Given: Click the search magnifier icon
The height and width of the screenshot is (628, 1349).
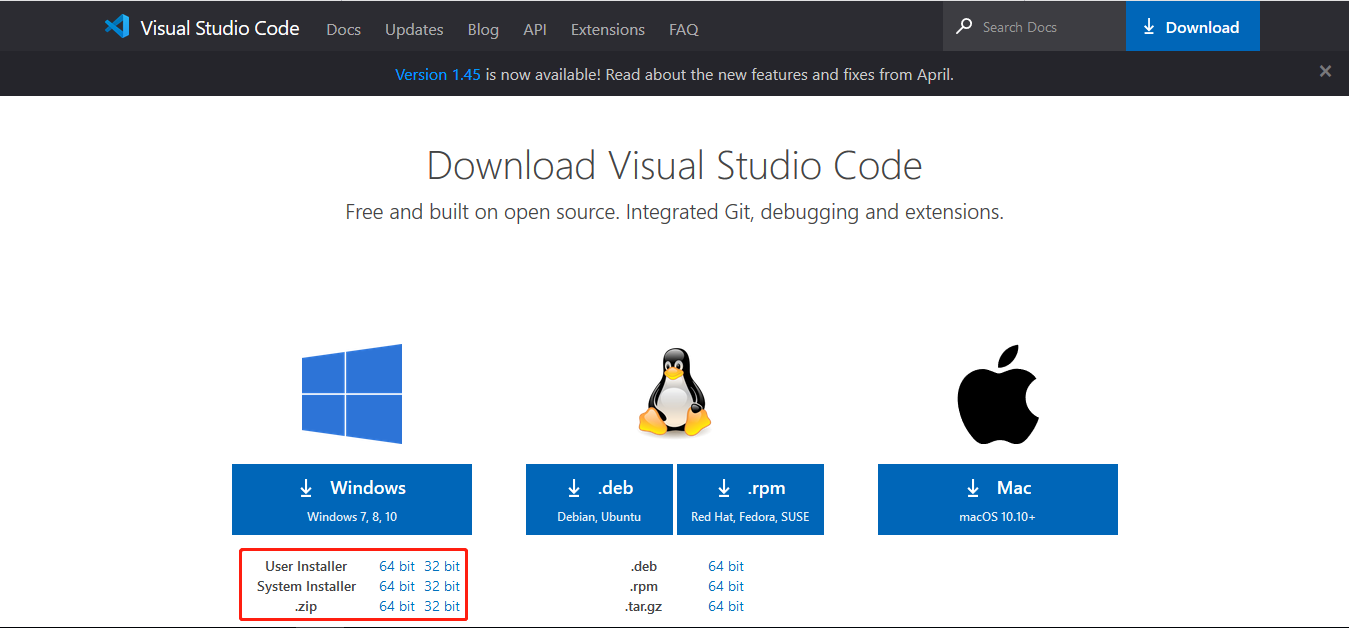Looking at the screenshot, I should [x=964, y=27].
